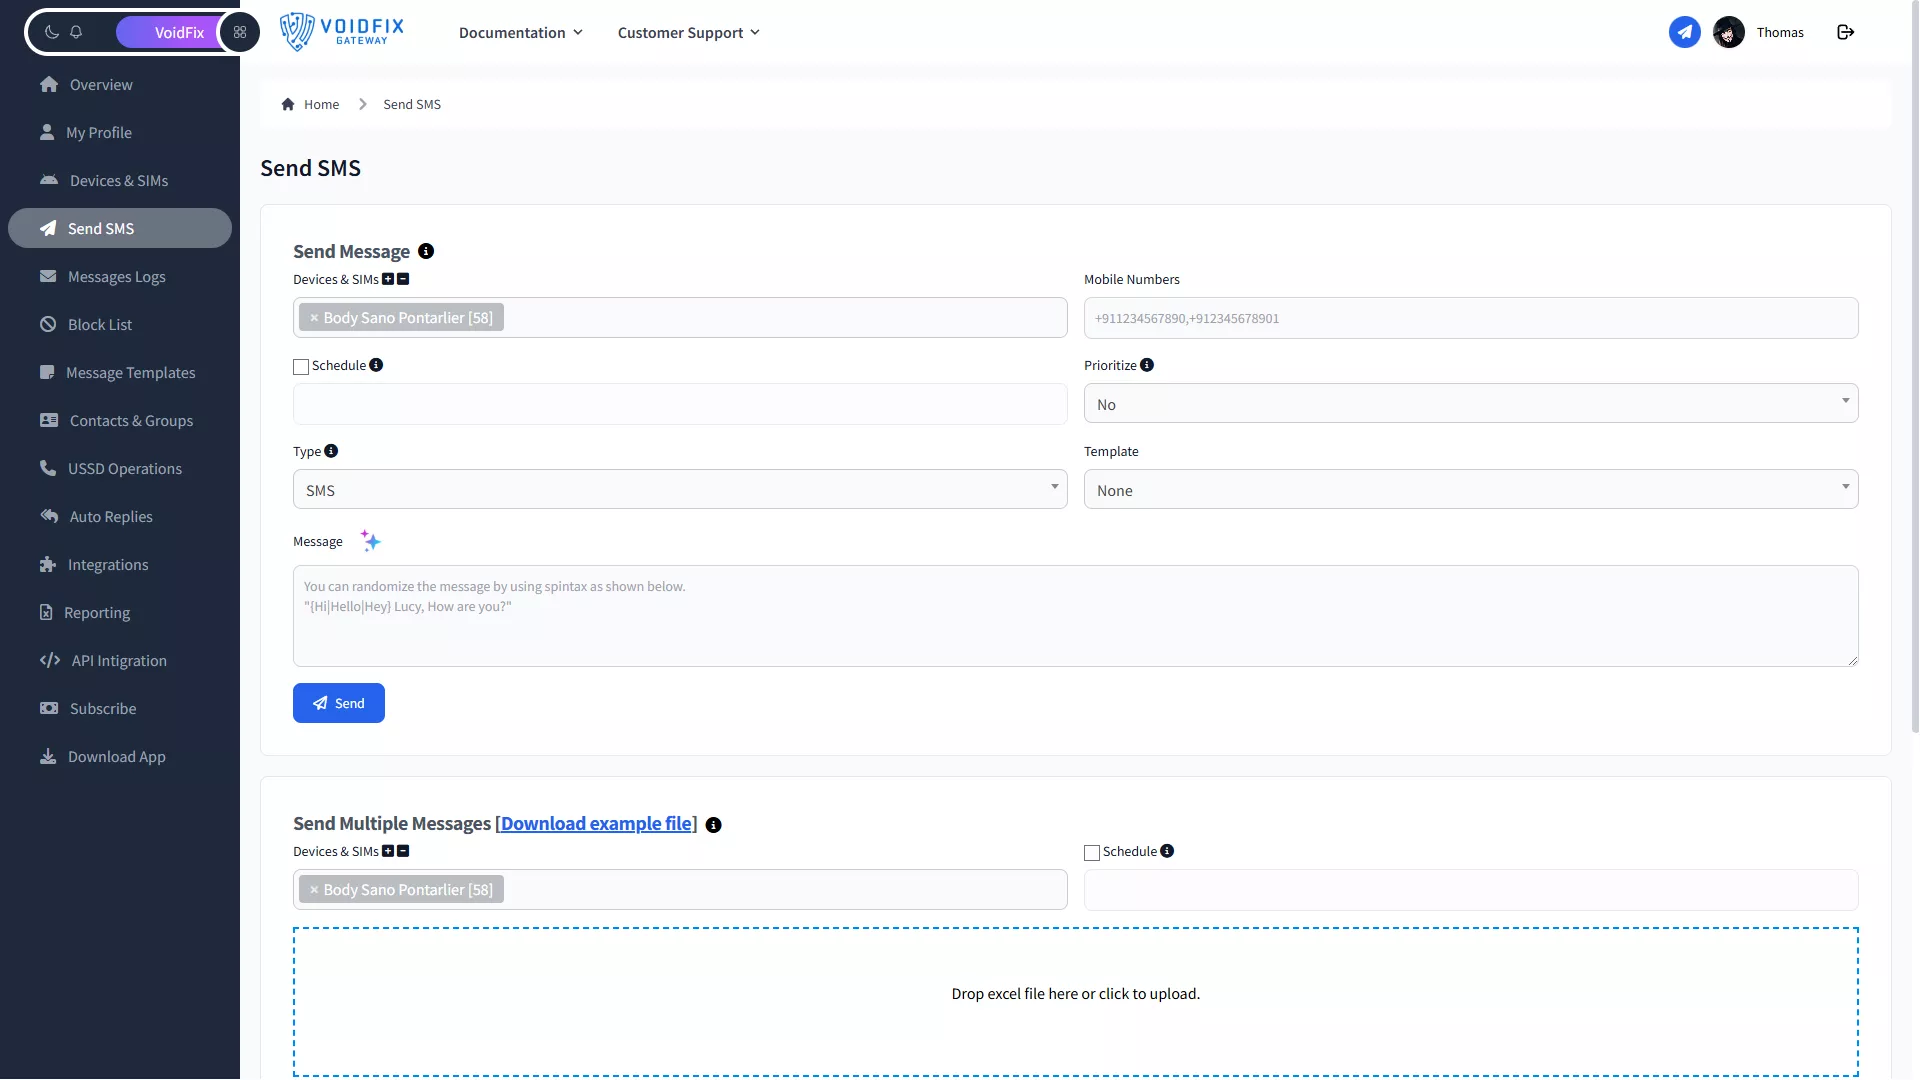Click the notification bell icon
The width and height of the screenshot is (1920, 1080).
point(76,32)
